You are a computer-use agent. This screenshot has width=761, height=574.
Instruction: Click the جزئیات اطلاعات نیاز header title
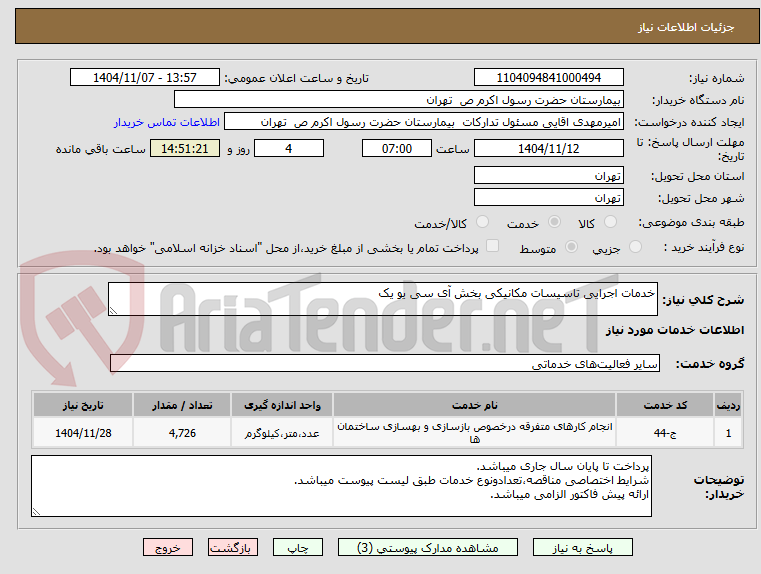coord(686,27)
